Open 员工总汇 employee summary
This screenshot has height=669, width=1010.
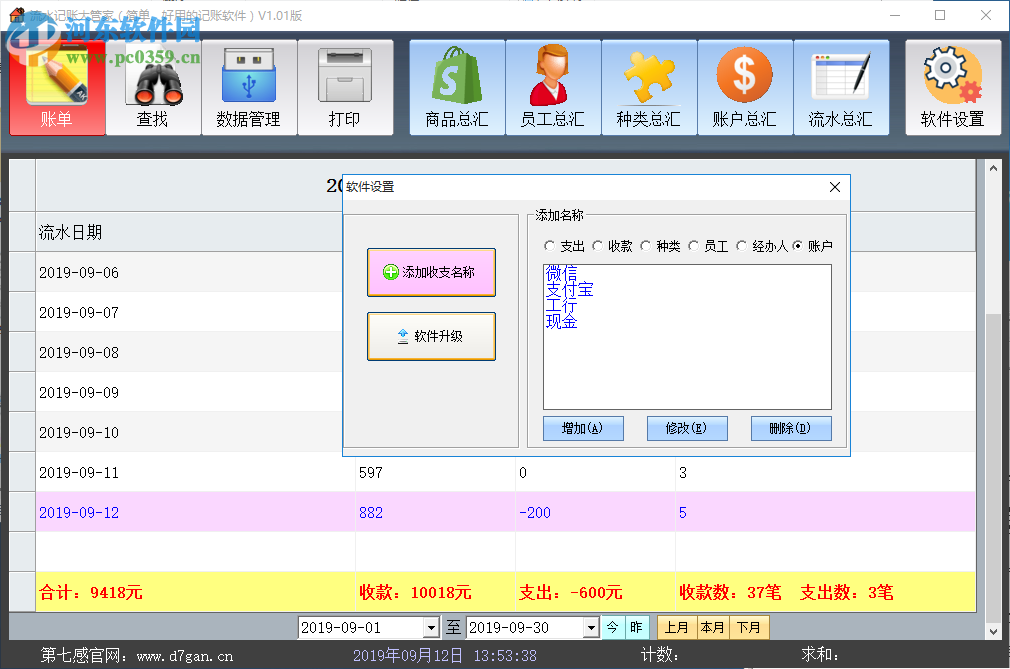pyautogui.click(x=553, y=88)
